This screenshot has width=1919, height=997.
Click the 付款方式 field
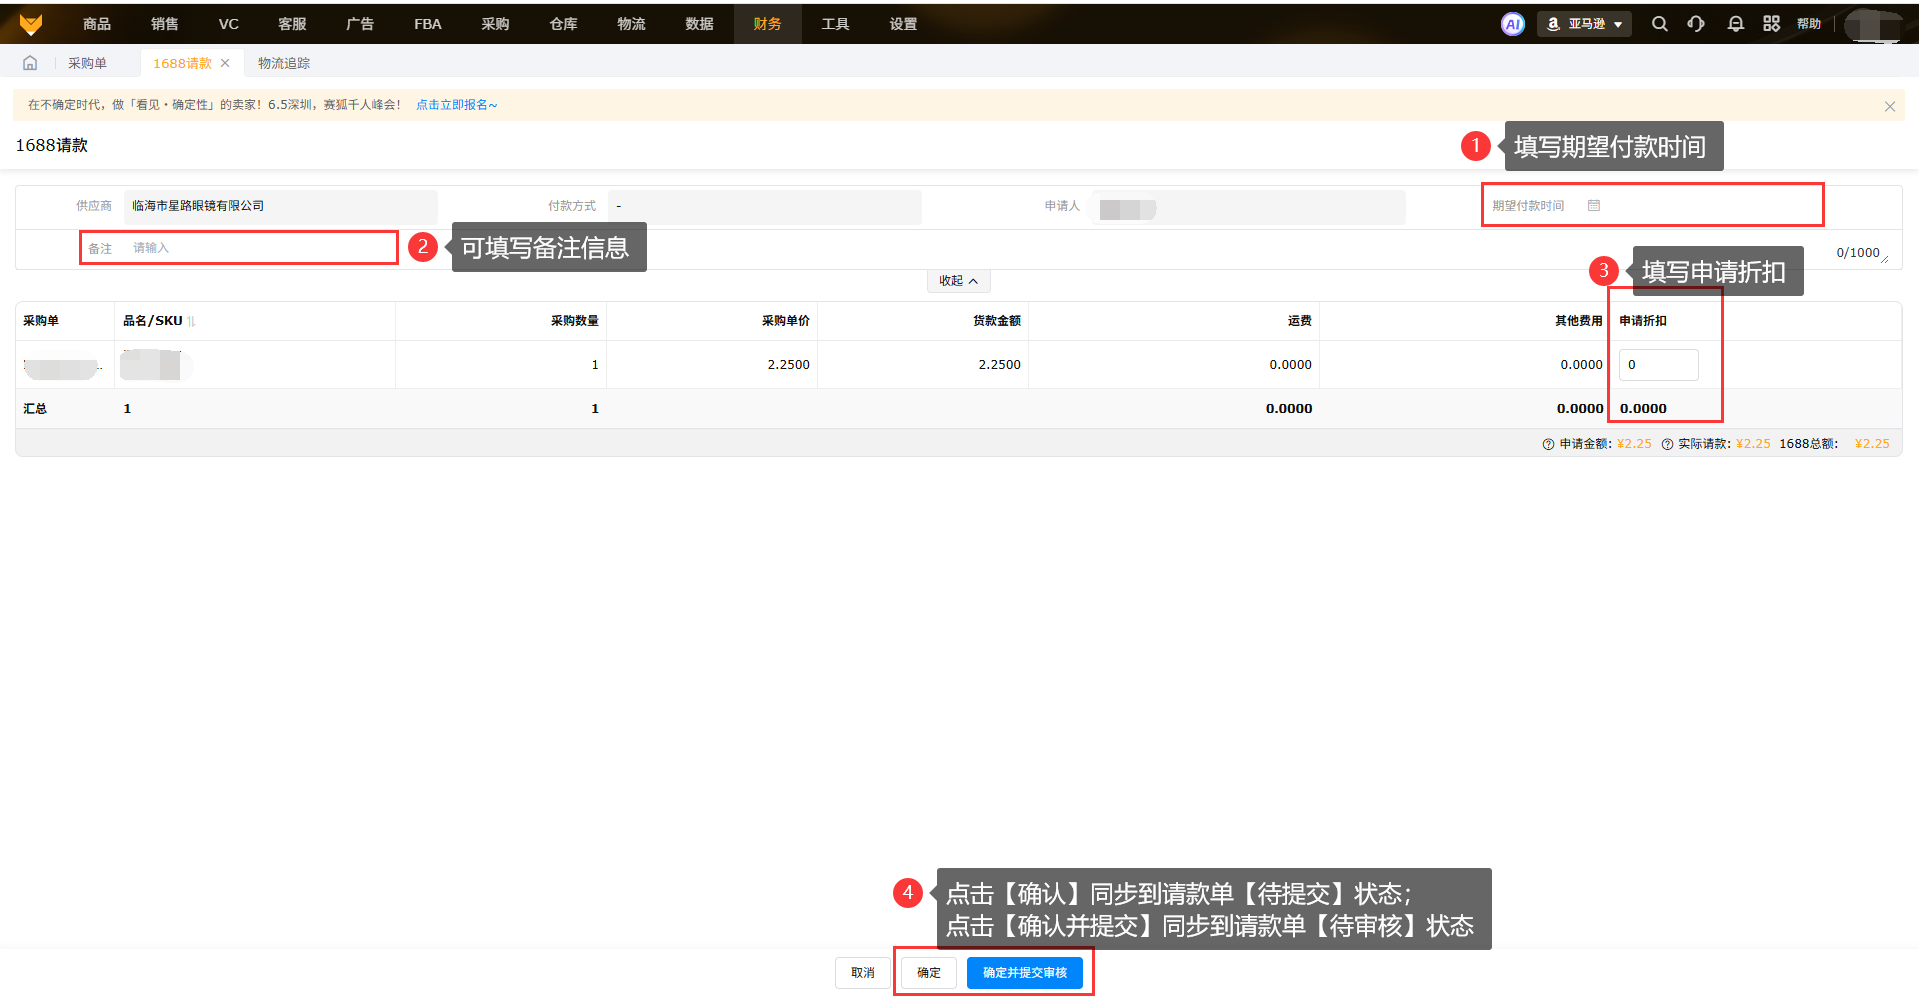[x=765, y=206]
